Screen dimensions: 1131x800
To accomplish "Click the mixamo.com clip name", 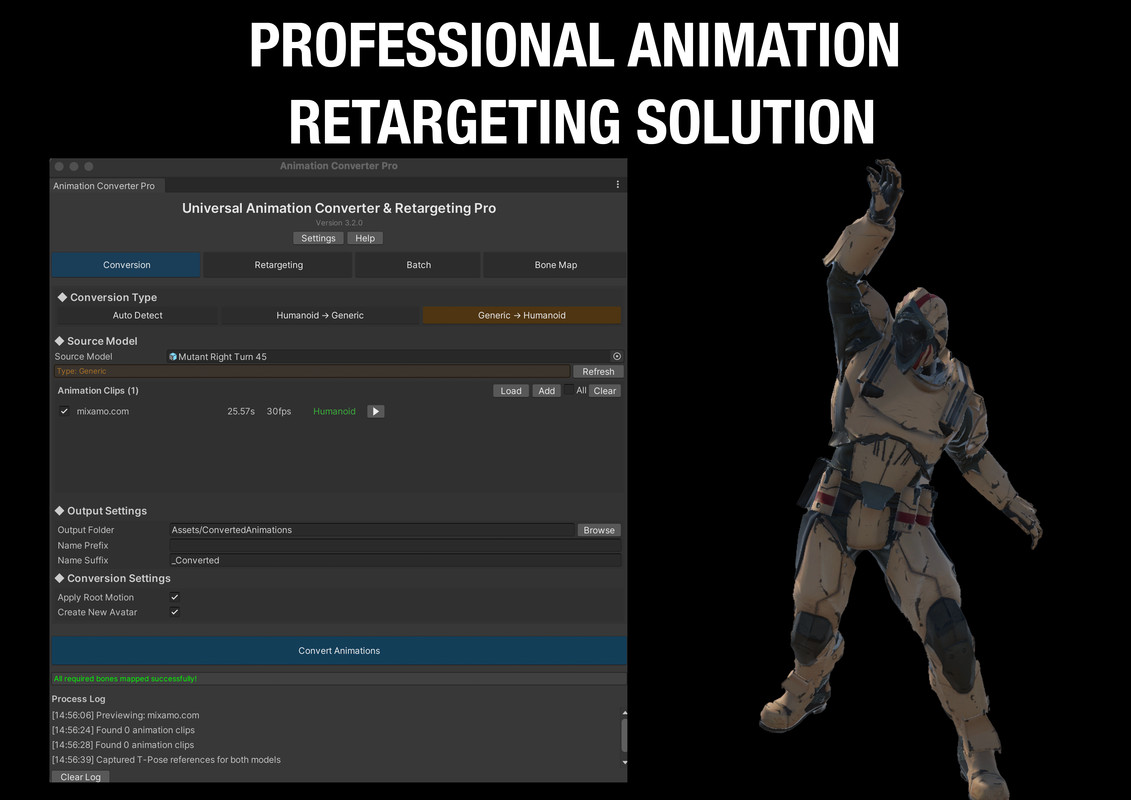I will [102, 411].
